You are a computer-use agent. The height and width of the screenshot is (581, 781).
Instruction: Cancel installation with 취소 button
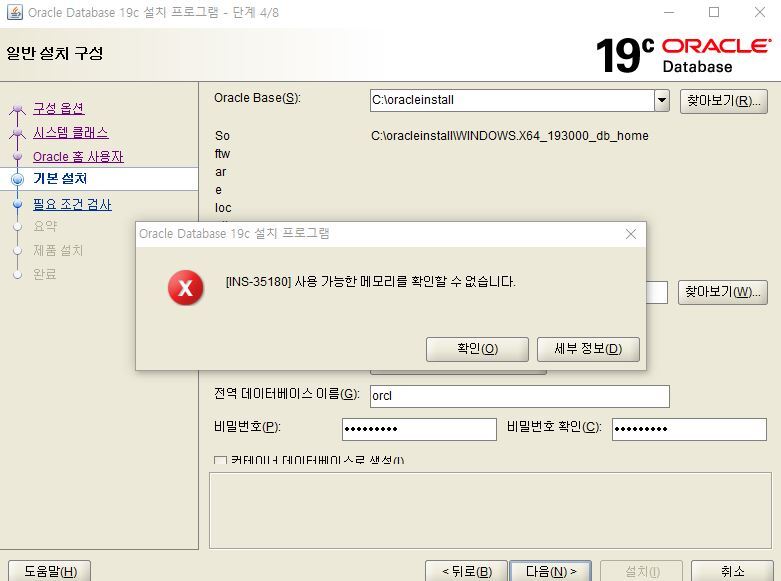point(732,571)
